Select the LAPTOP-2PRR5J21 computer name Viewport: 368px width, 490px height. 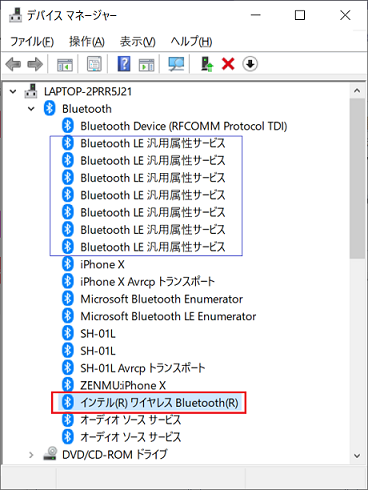coord(88,91)
